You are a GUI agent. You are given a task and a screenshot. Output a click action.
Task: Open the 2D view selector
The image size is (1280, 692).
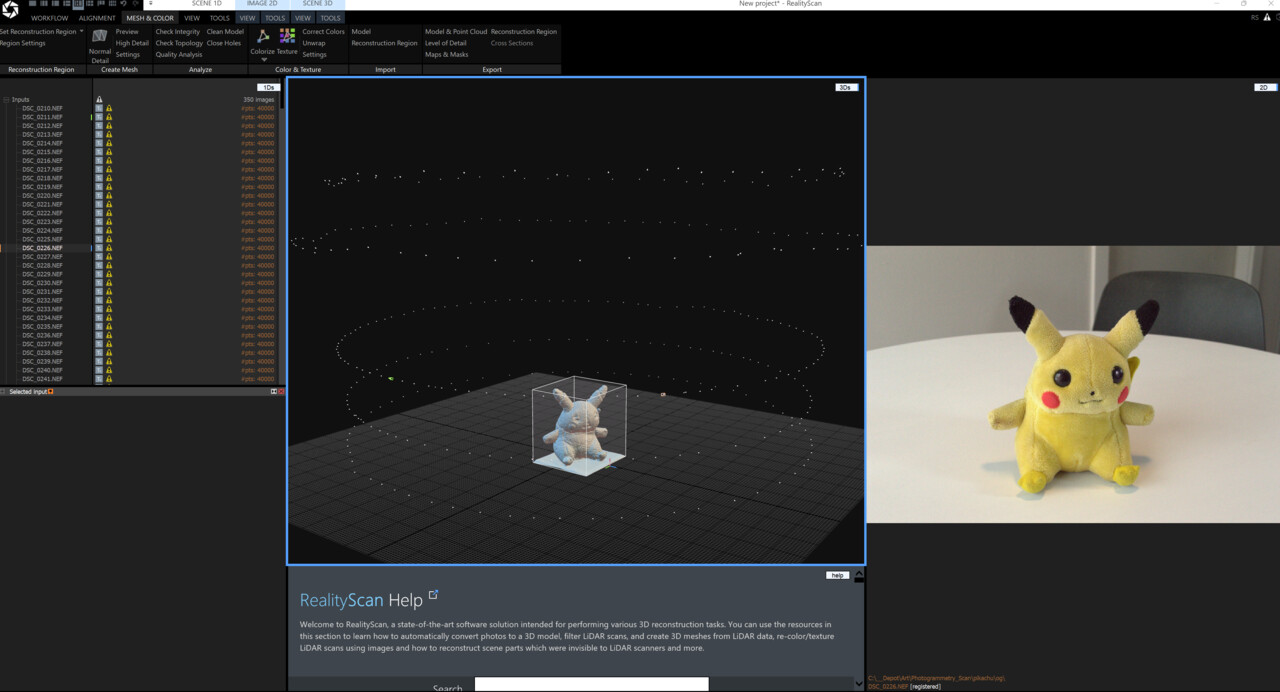[1265, 88]
